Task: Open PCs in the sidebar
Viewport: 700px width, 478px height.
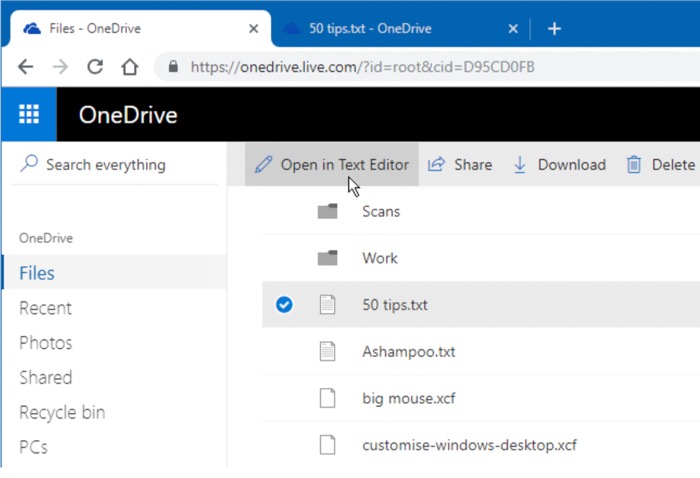Action: 33,447
